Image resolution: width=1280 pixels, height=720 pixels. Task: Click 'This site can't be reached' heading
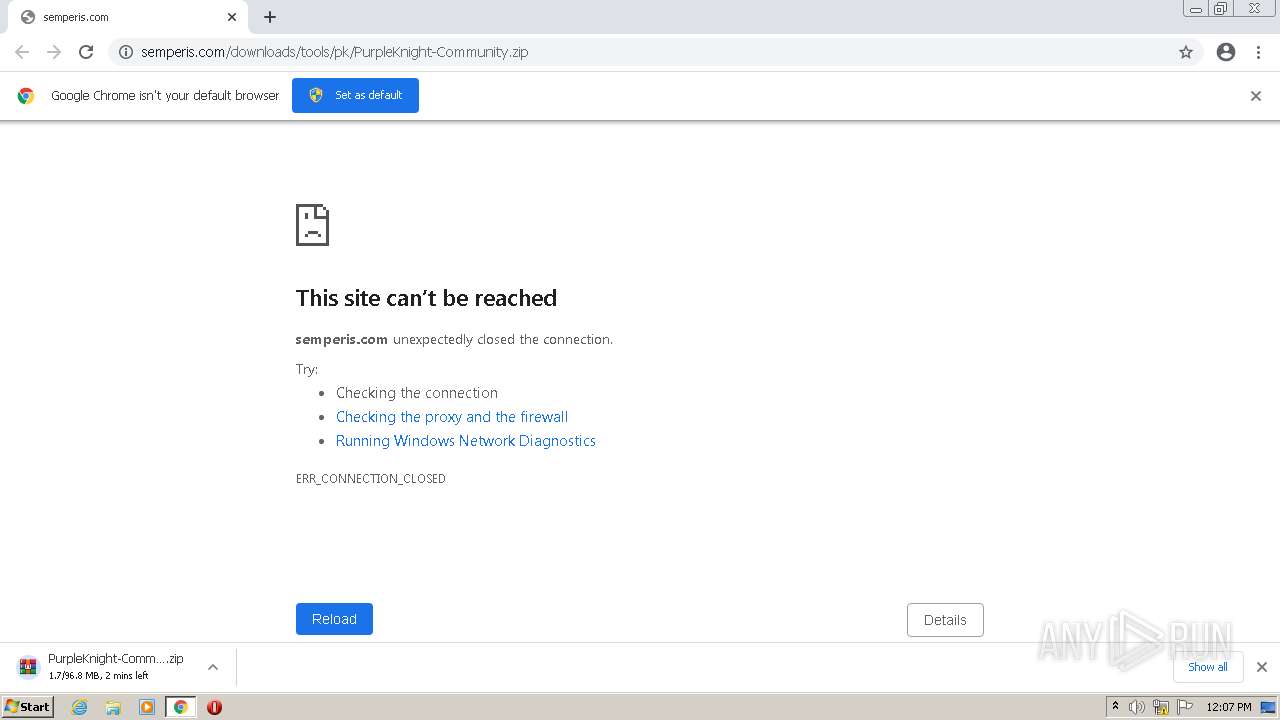(426, 298)
